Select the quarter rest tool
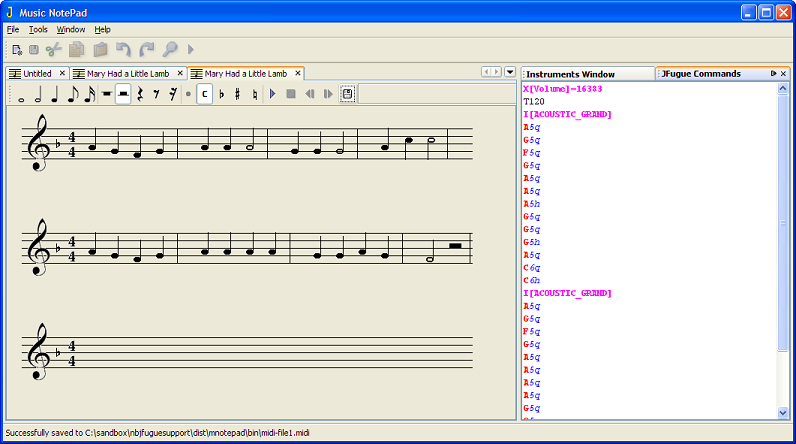This screenshot has width=796, height=444. 140,94
